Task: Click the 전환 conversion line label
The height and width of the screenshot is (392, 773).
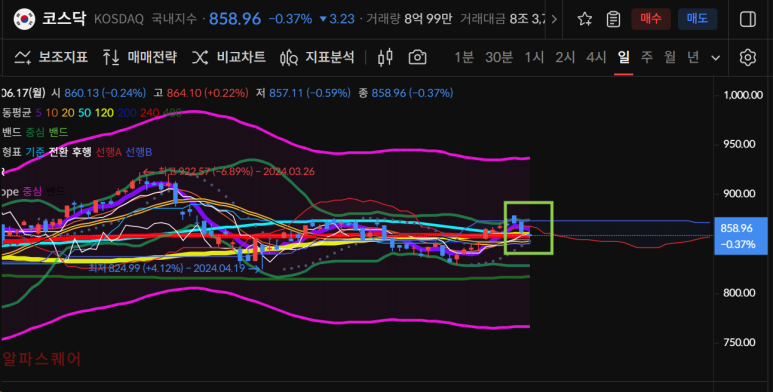Action: (x=58, y=152)
